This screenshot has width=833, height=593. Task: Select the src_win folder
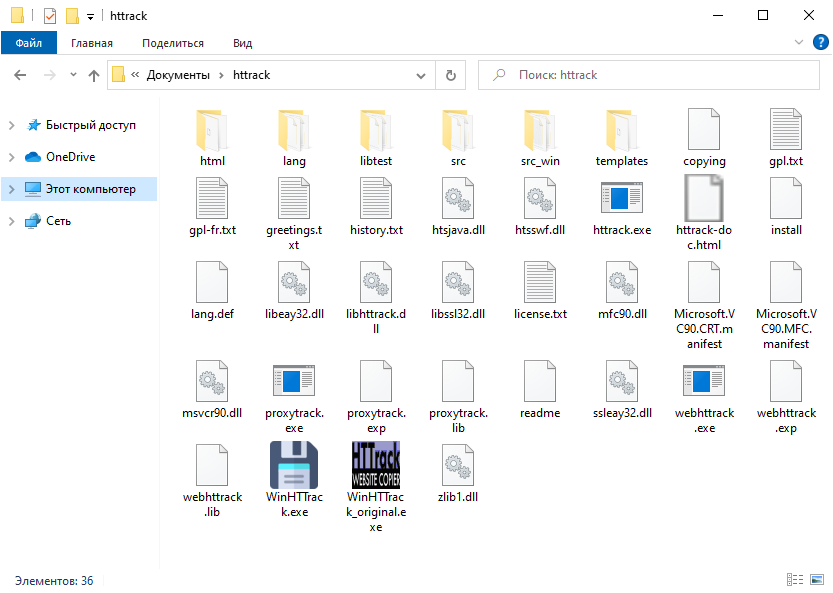pos(540,138)
